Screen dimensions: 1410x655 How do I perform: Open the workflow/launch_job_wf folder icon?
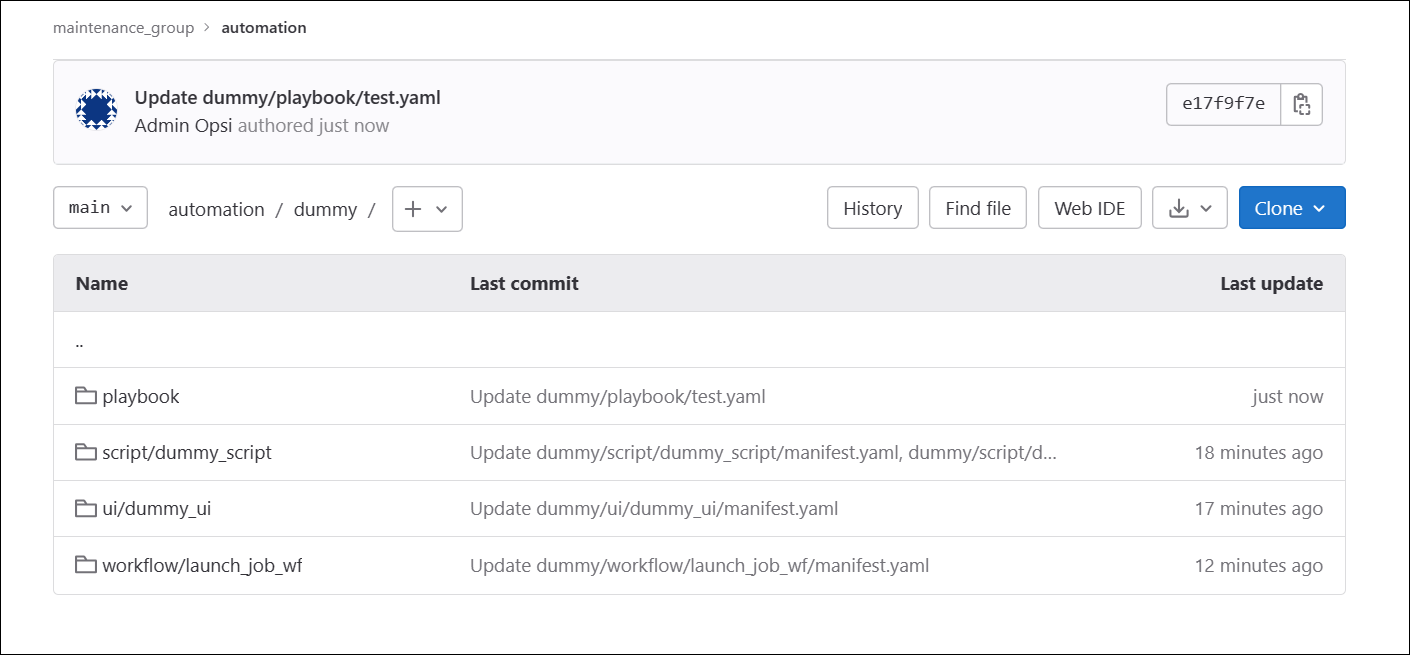click(x=86, y=564)
